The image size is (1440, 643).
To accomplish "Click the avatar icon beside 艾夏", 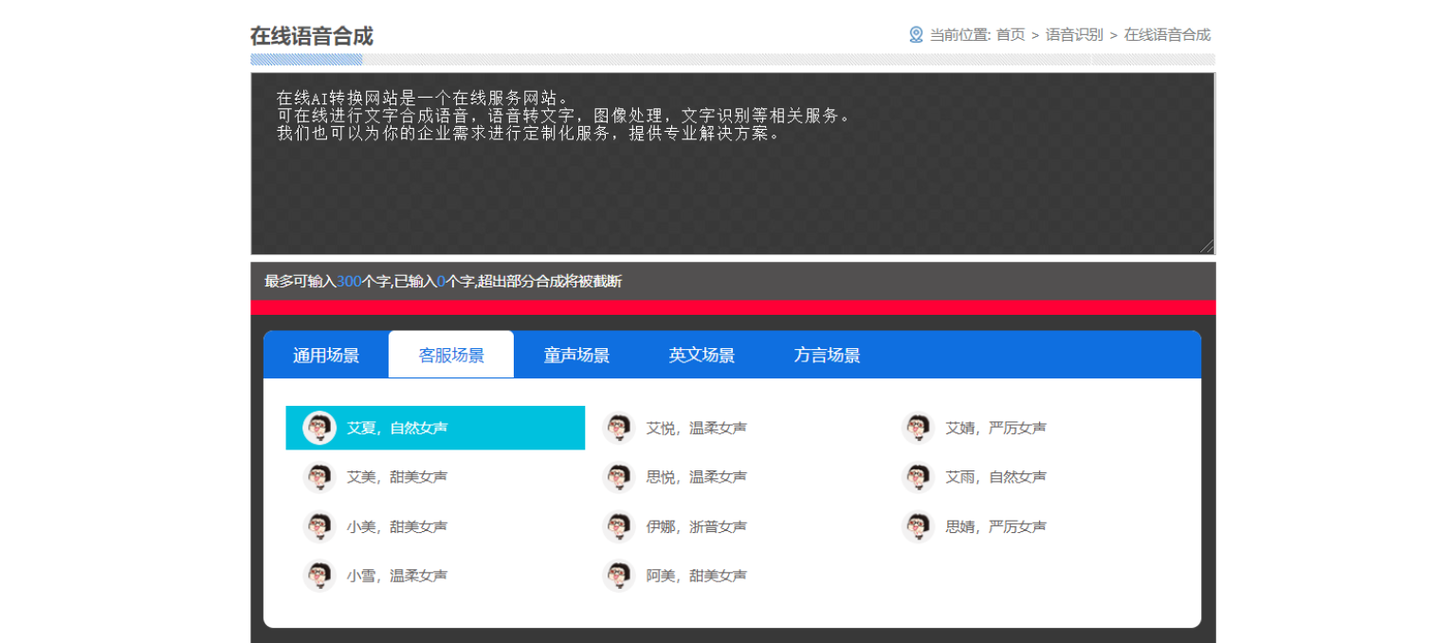I will [319, 428].
